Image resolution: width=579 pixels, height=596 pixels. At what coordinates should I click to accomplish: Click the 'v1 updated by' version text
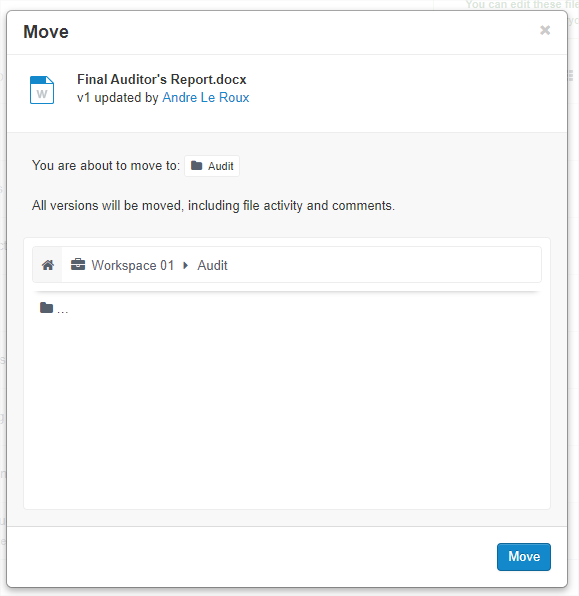117,98
